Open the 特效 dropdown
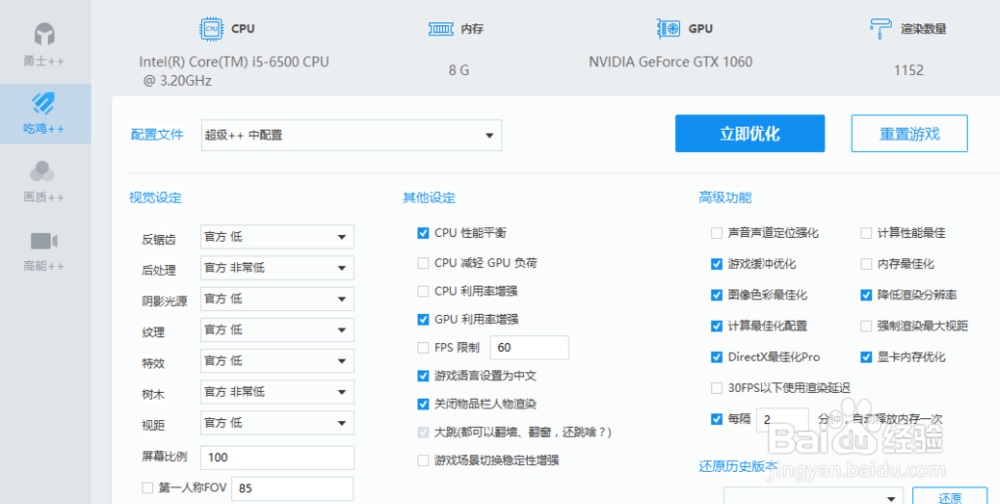 pos(277,361)
